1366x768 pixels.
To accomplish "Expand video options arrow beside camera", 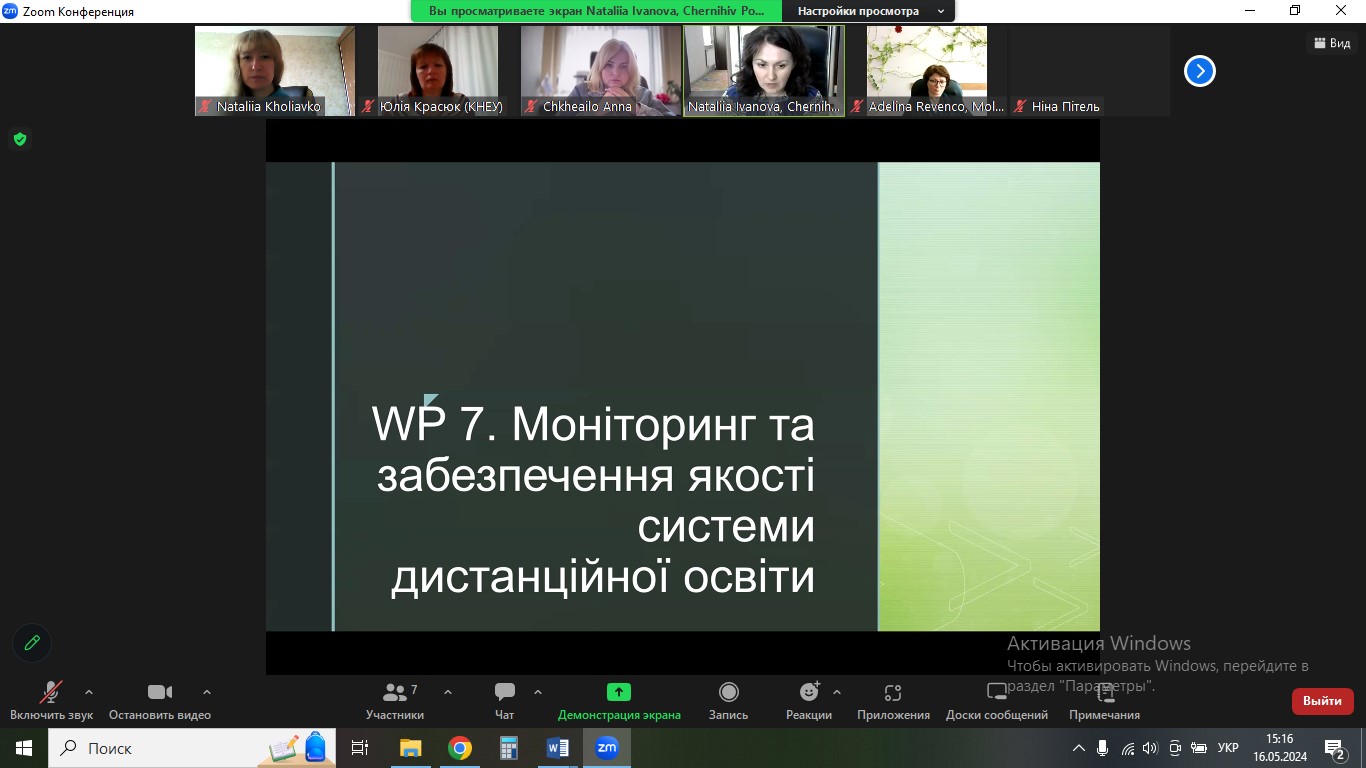I will [x=207, y=692].
